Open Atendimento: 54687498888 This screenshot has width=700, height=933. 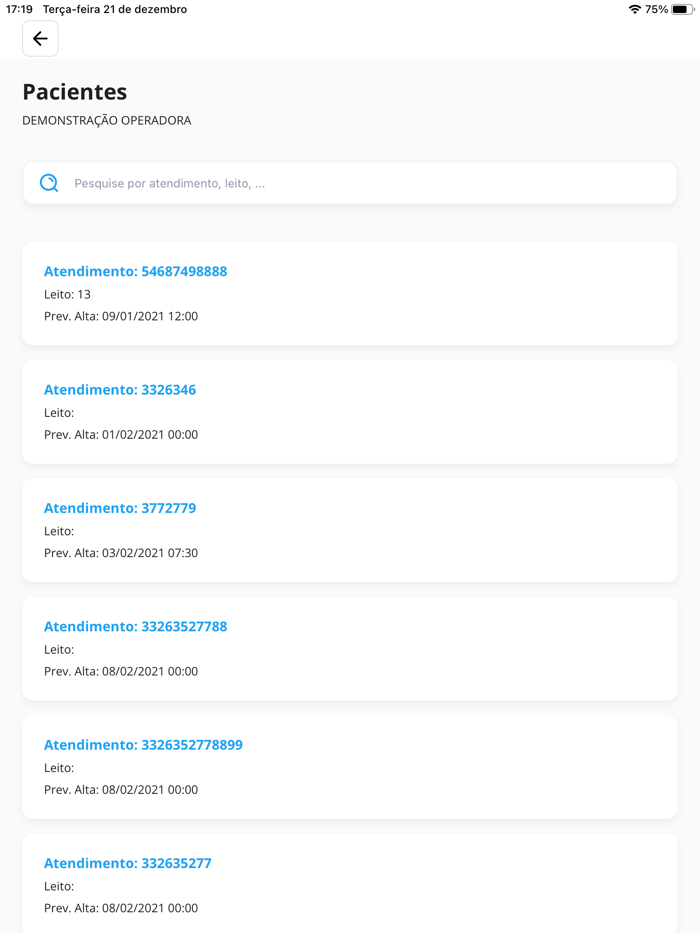[349, 293]
